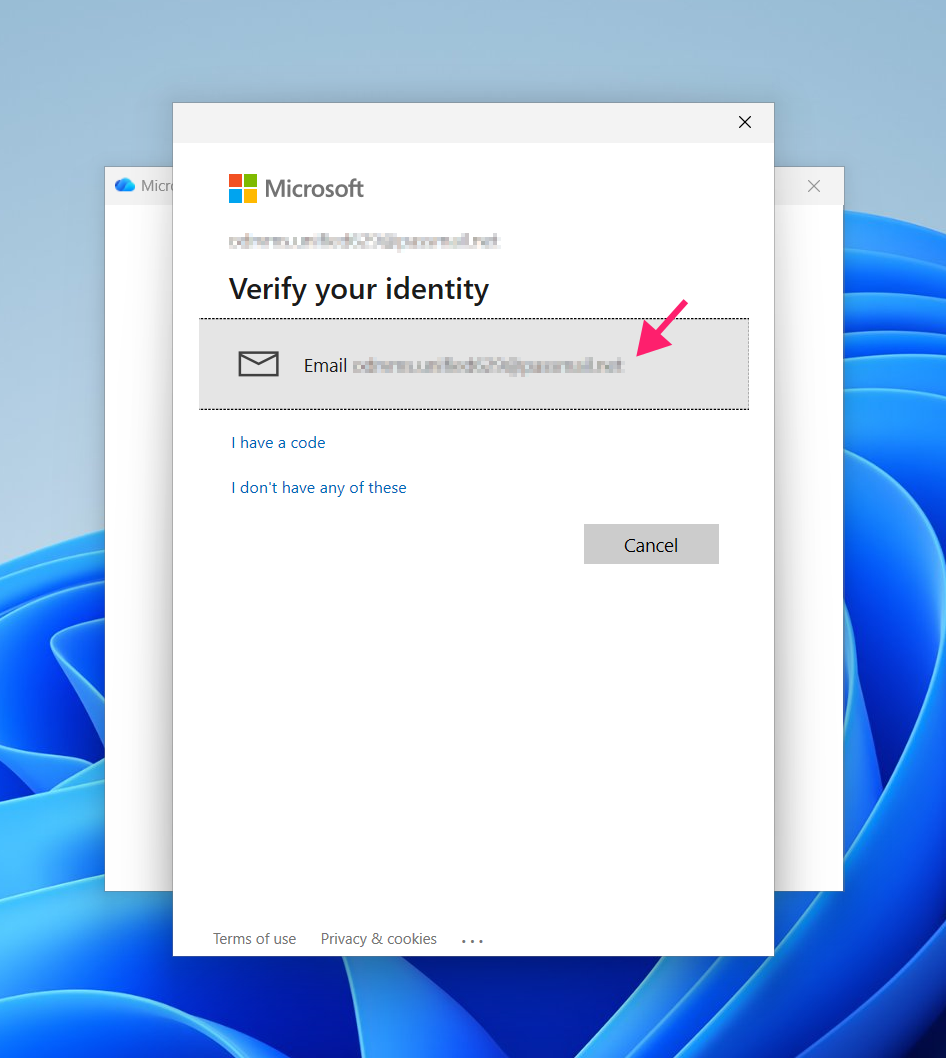Viewport: 946px width, 1058px height.
Task: Click "I don't have any of these" link
Action: click(x=318, y=488)
